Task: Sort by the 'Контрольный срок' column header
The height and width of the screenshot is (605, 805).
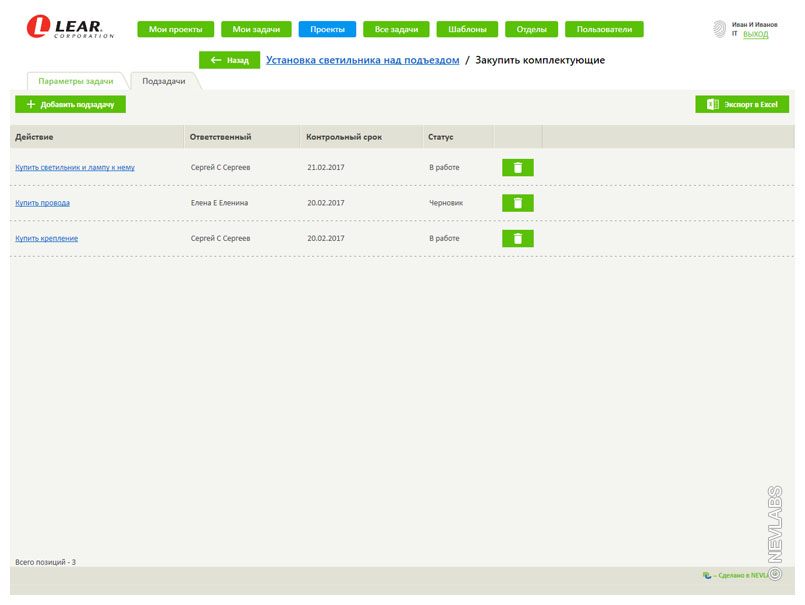Action: click(344, 137)
